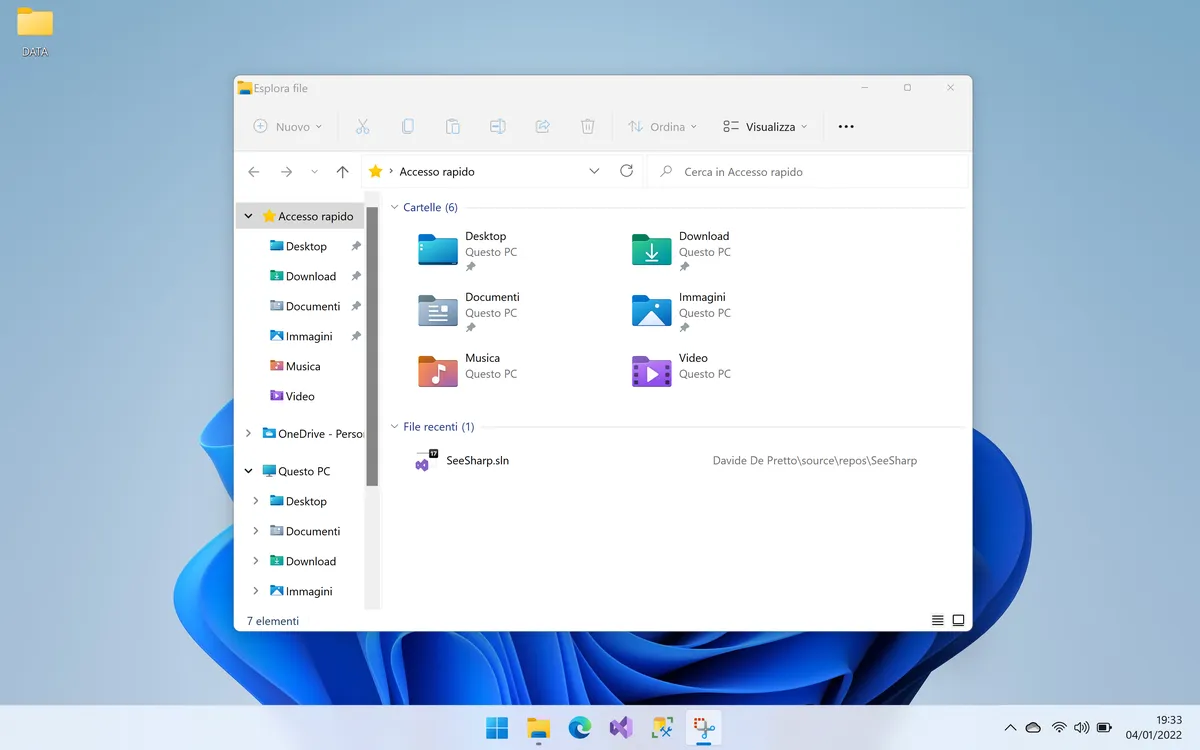
Task: Open Microsoft Edge from taskbar
Action: point(580,728)
